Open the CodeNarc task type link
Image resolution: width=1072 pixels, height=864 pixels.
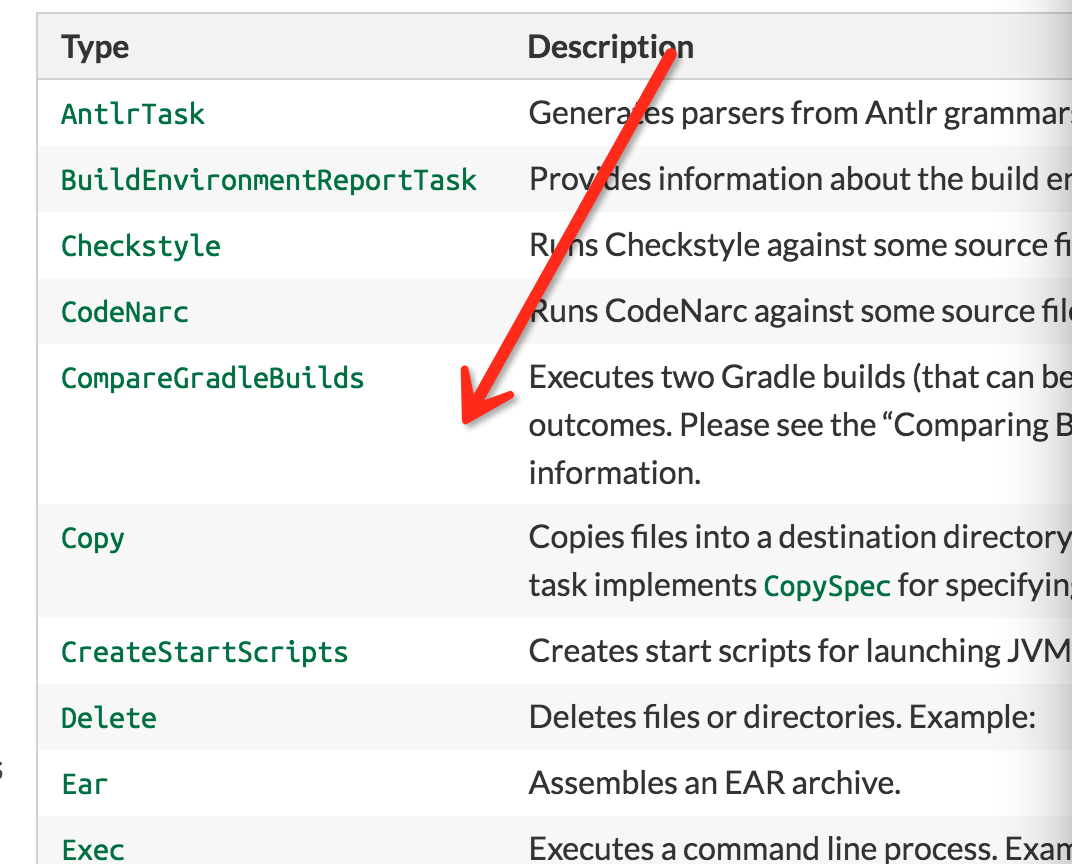124,312
